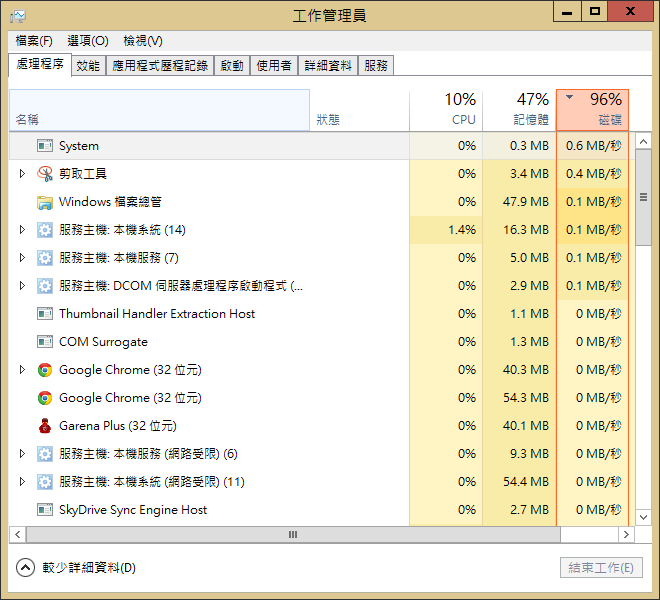Click gear icon of 服務主機: 本機系統 (網路受限) (11)
Screen dimensions: 660x600
pyautogui.click(x=45, y=482)
